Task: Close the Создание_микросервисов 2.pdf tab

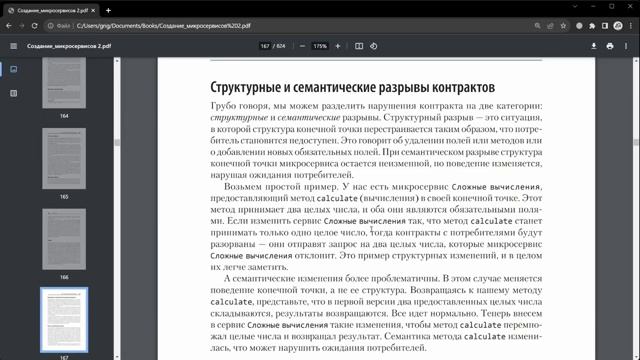Action: [x=93, y=11]
